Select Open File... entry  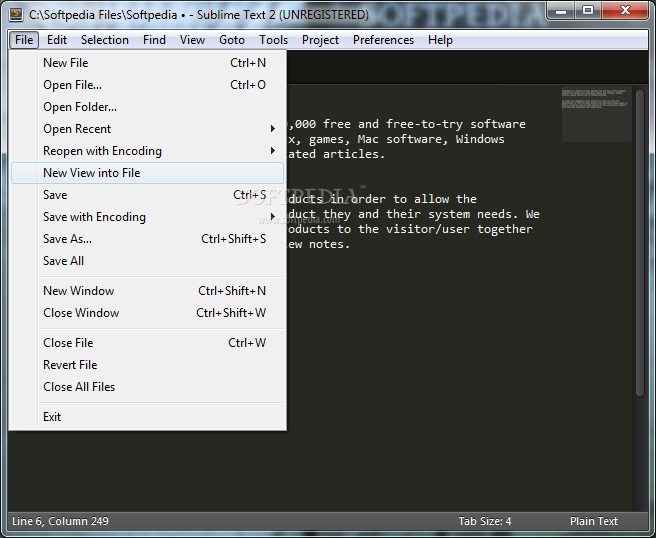147,85
